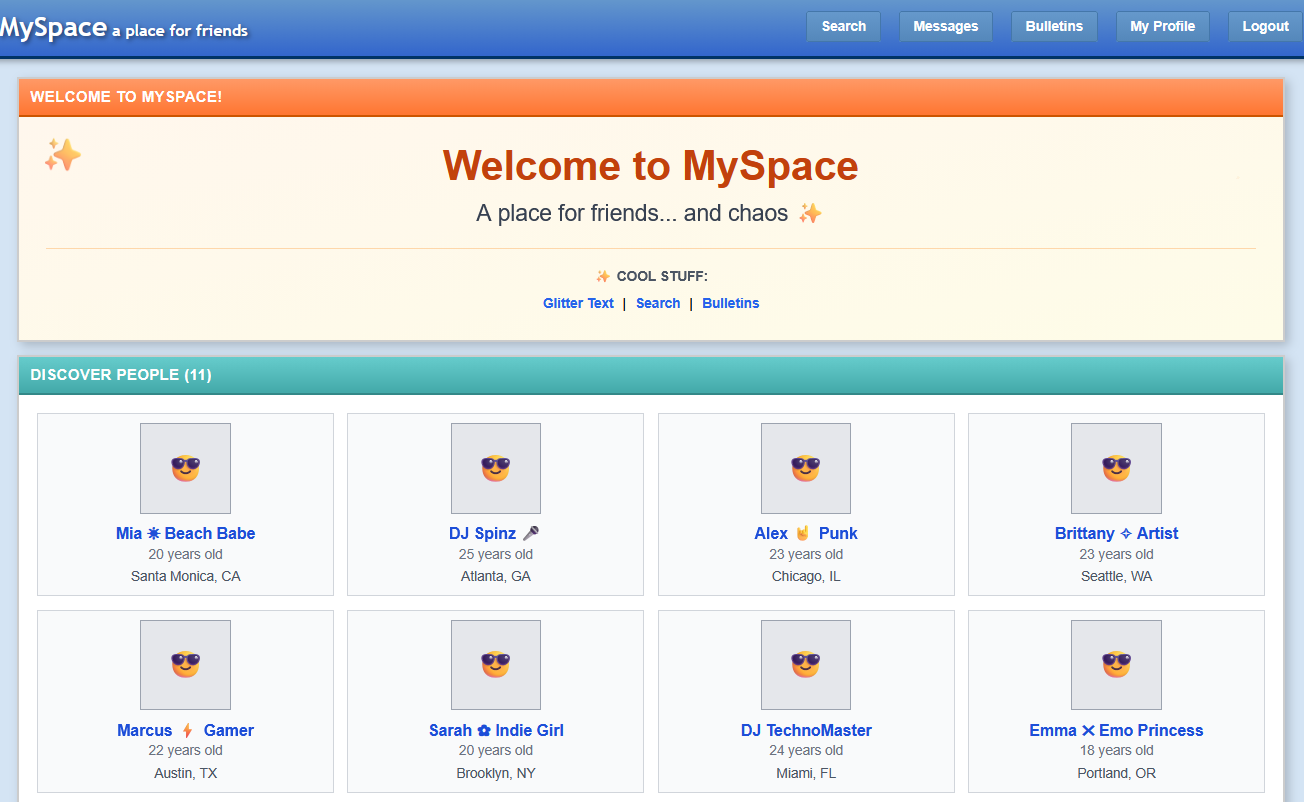Open DJ TechnoMaster's avatar picture
Viewport: 1304px width, 802px height.
click(806, 664)
